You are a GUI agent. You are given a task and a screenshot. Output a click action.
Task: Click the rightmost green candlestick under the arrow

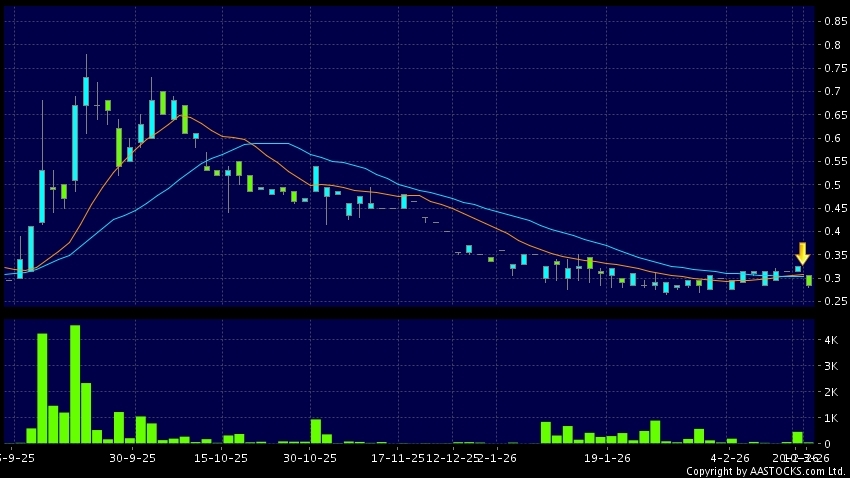[x=808, y=281]
